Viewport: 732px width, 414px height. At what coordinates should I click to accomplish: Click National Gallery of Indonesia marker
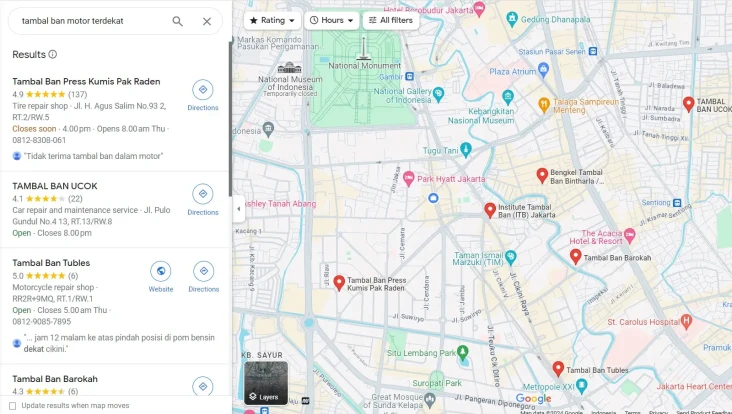438,93
